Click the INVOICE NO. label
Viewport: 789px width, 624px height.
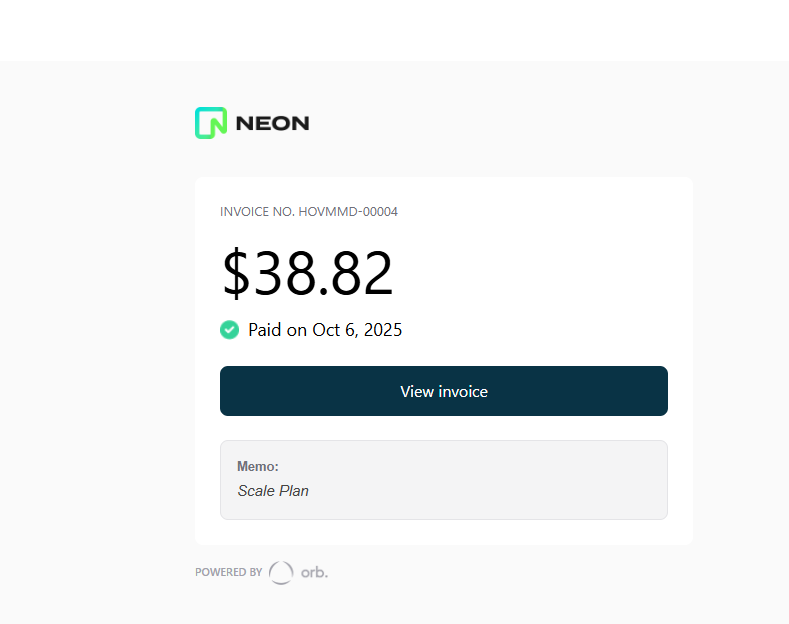pos(257,212)
